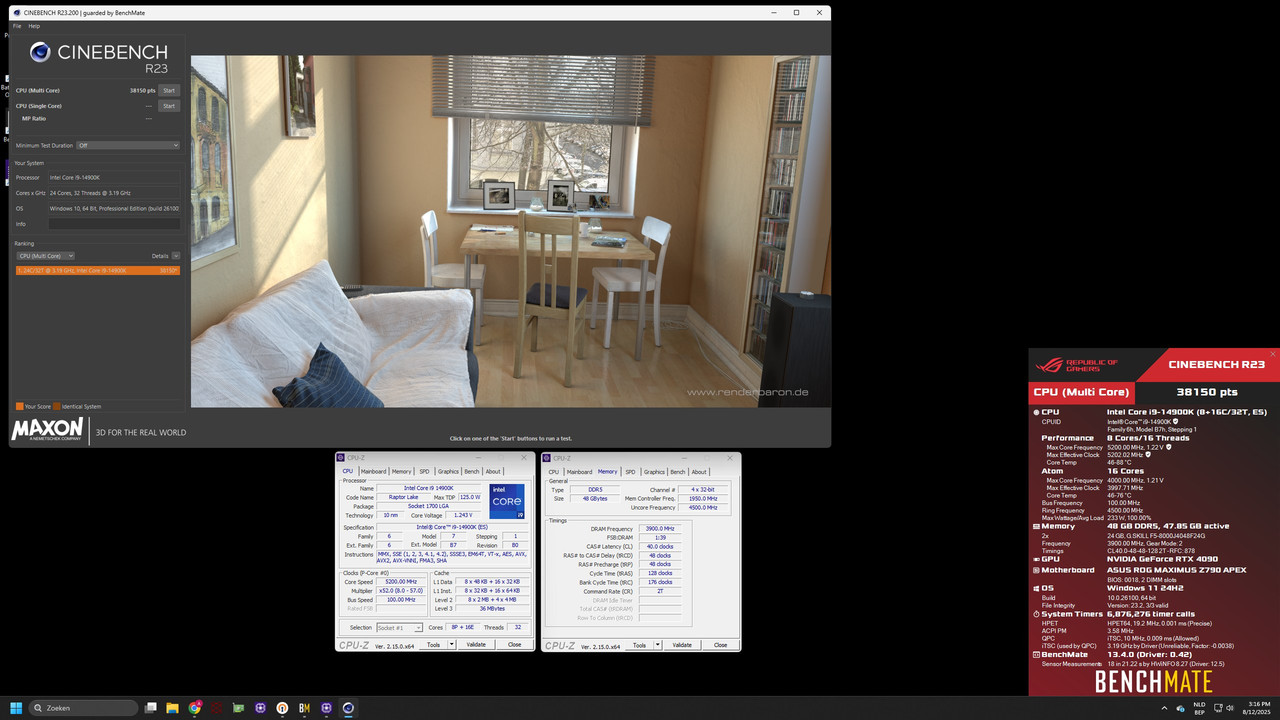Click the Processor field in Your System
1280x720 pixels.
click(x=114, y=177)
